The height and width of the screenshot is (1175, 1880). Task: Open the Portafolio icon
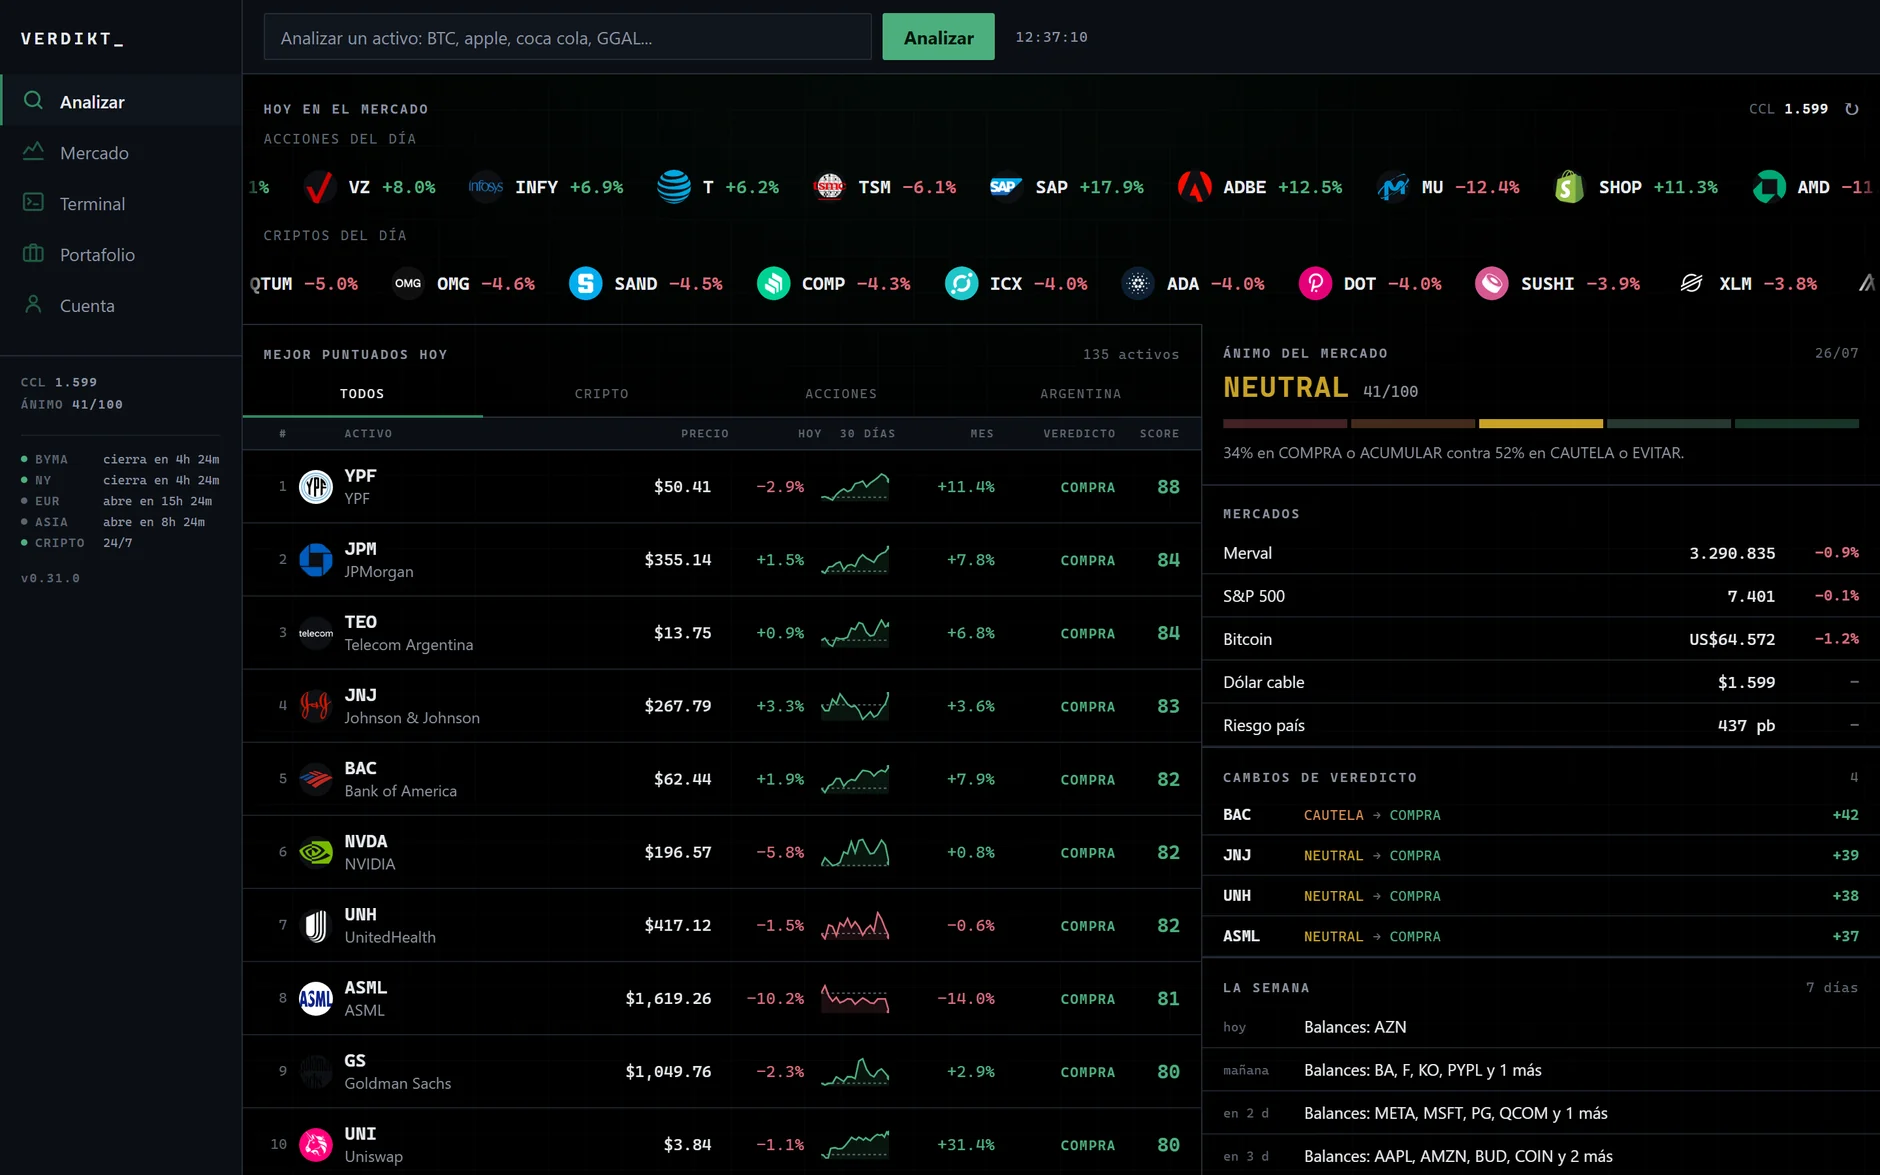coord(33,254)
